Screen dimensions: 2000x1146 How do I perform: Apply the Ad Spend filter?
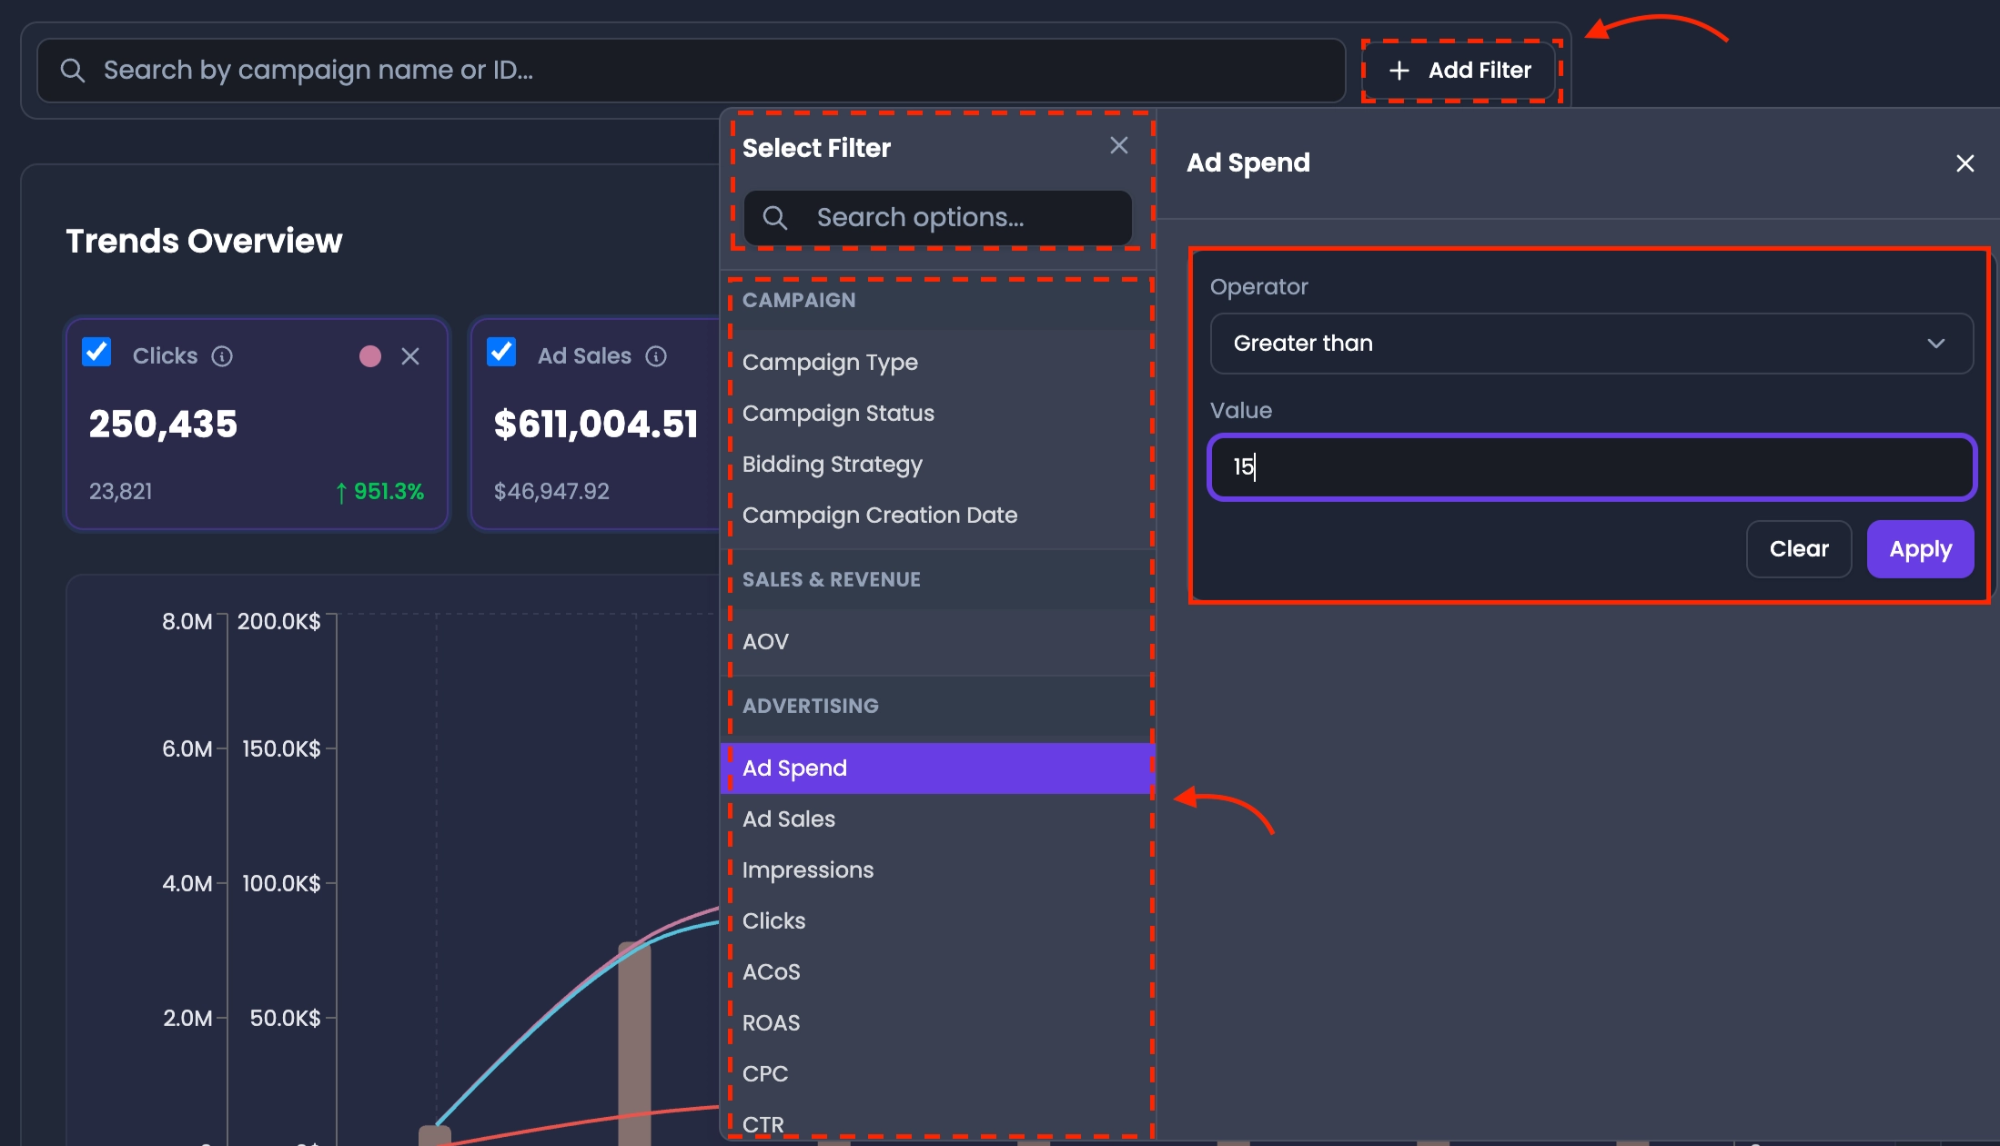coord(1920,549)
